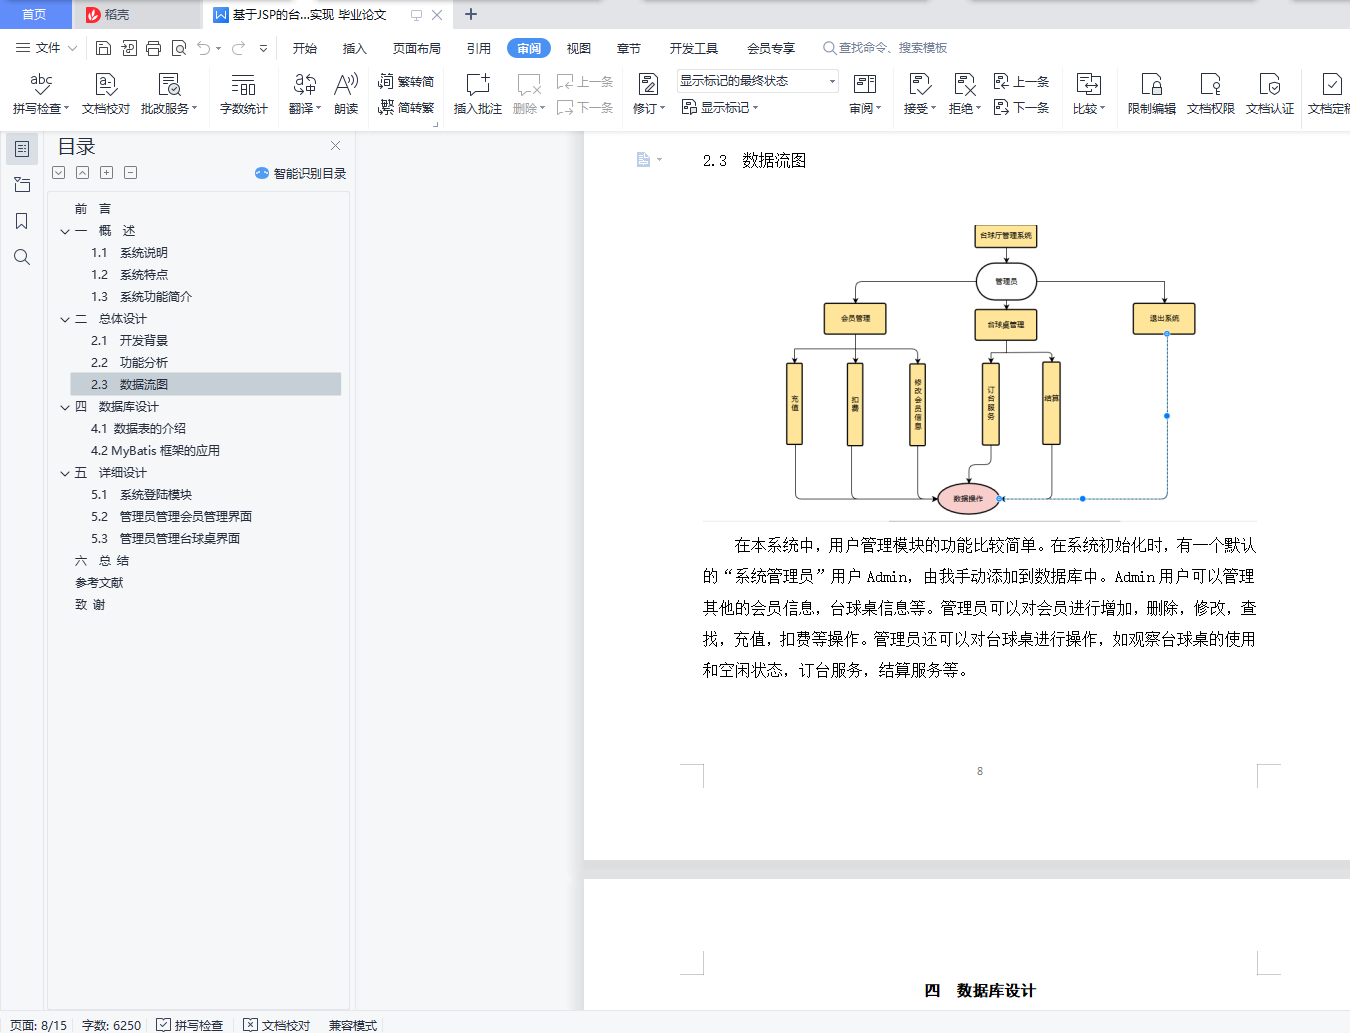Open 文档权限 document permissions
This screenshot has height=1033, width=1350.
pyautogui.click(x=1211, y=94)
